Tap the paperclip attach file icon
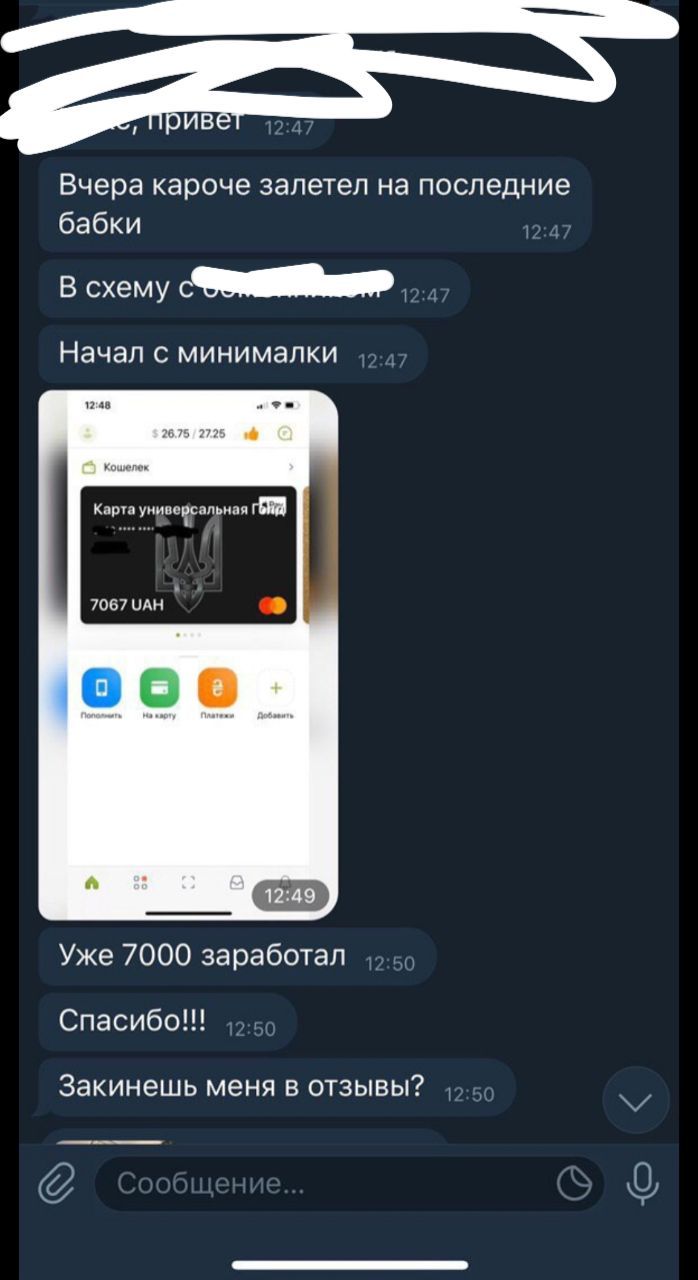The image size is (698, 1280). pos(57,1185)
